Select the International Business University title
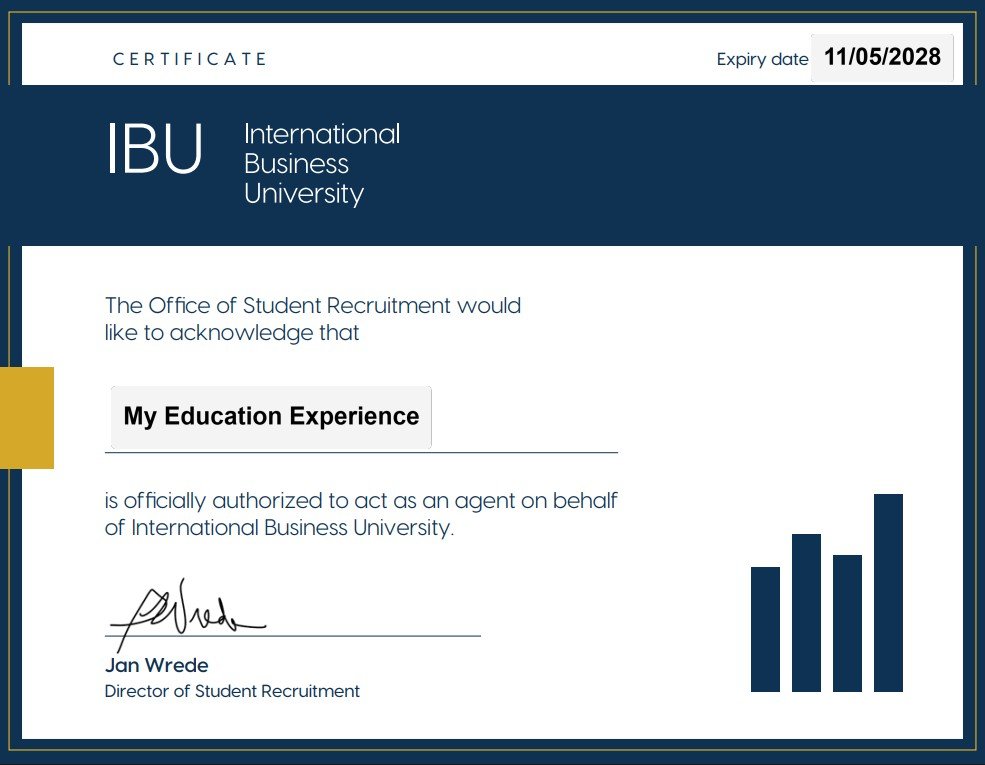Image resolution: width=985 pixels, height=765 pixels. tap(322, 163)
